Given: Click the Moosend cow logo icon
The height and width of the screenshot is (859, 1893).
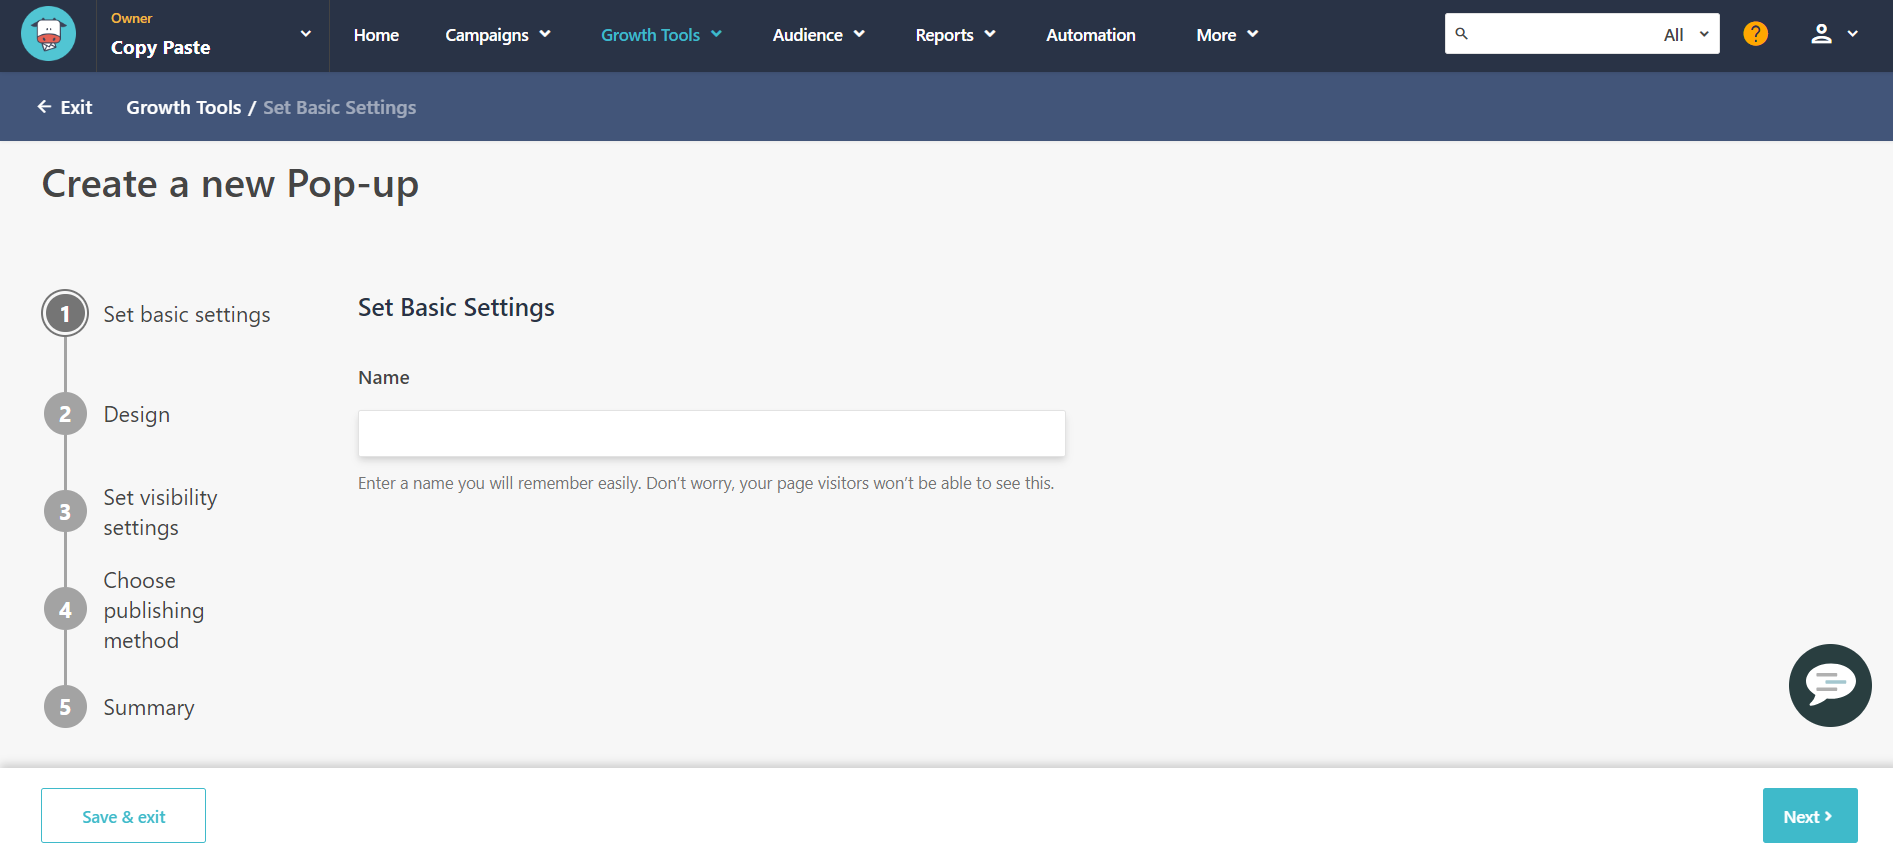Looking at the screenshot, I should pyautogui.click(x=48, y=34).
